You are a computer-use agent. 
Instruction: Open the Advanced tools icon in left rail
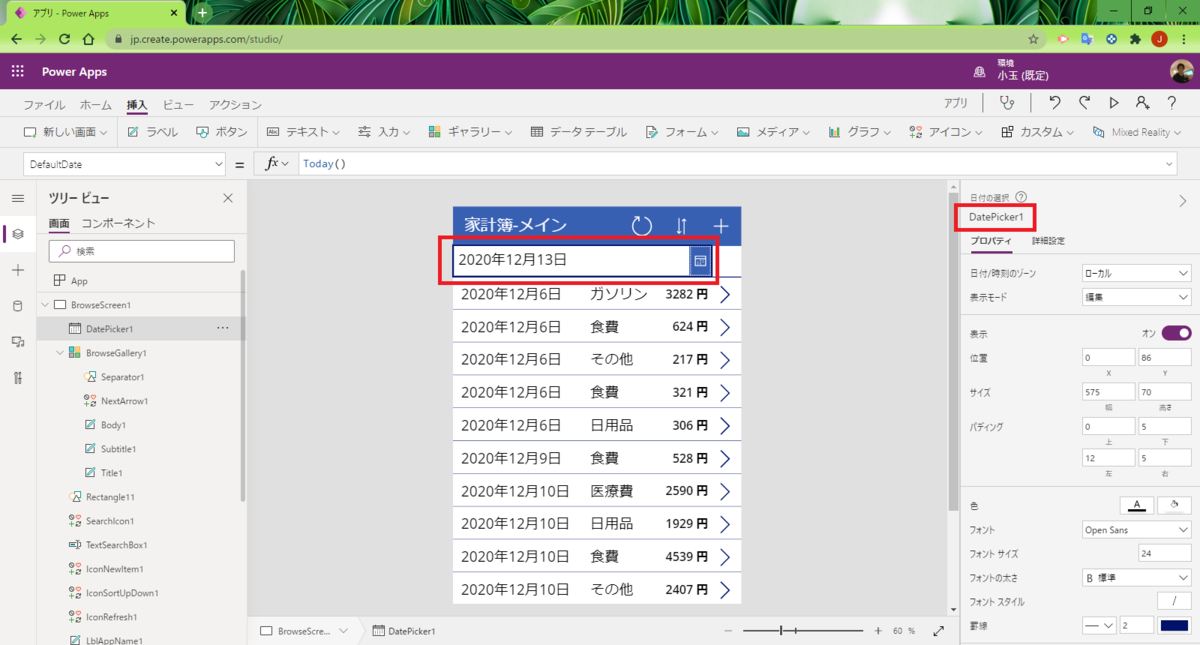[x=17, y=377]
